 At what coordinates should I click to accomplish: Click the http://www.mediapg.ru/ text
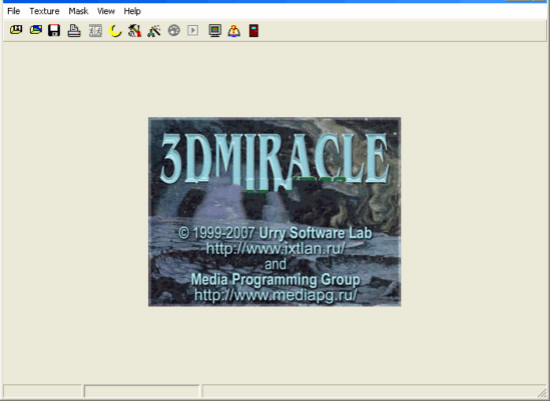[276, 295]
